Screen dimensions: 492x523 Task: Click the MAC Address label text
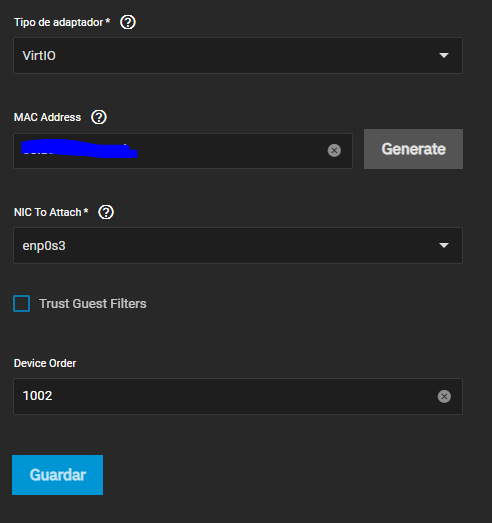coord(47,117)
